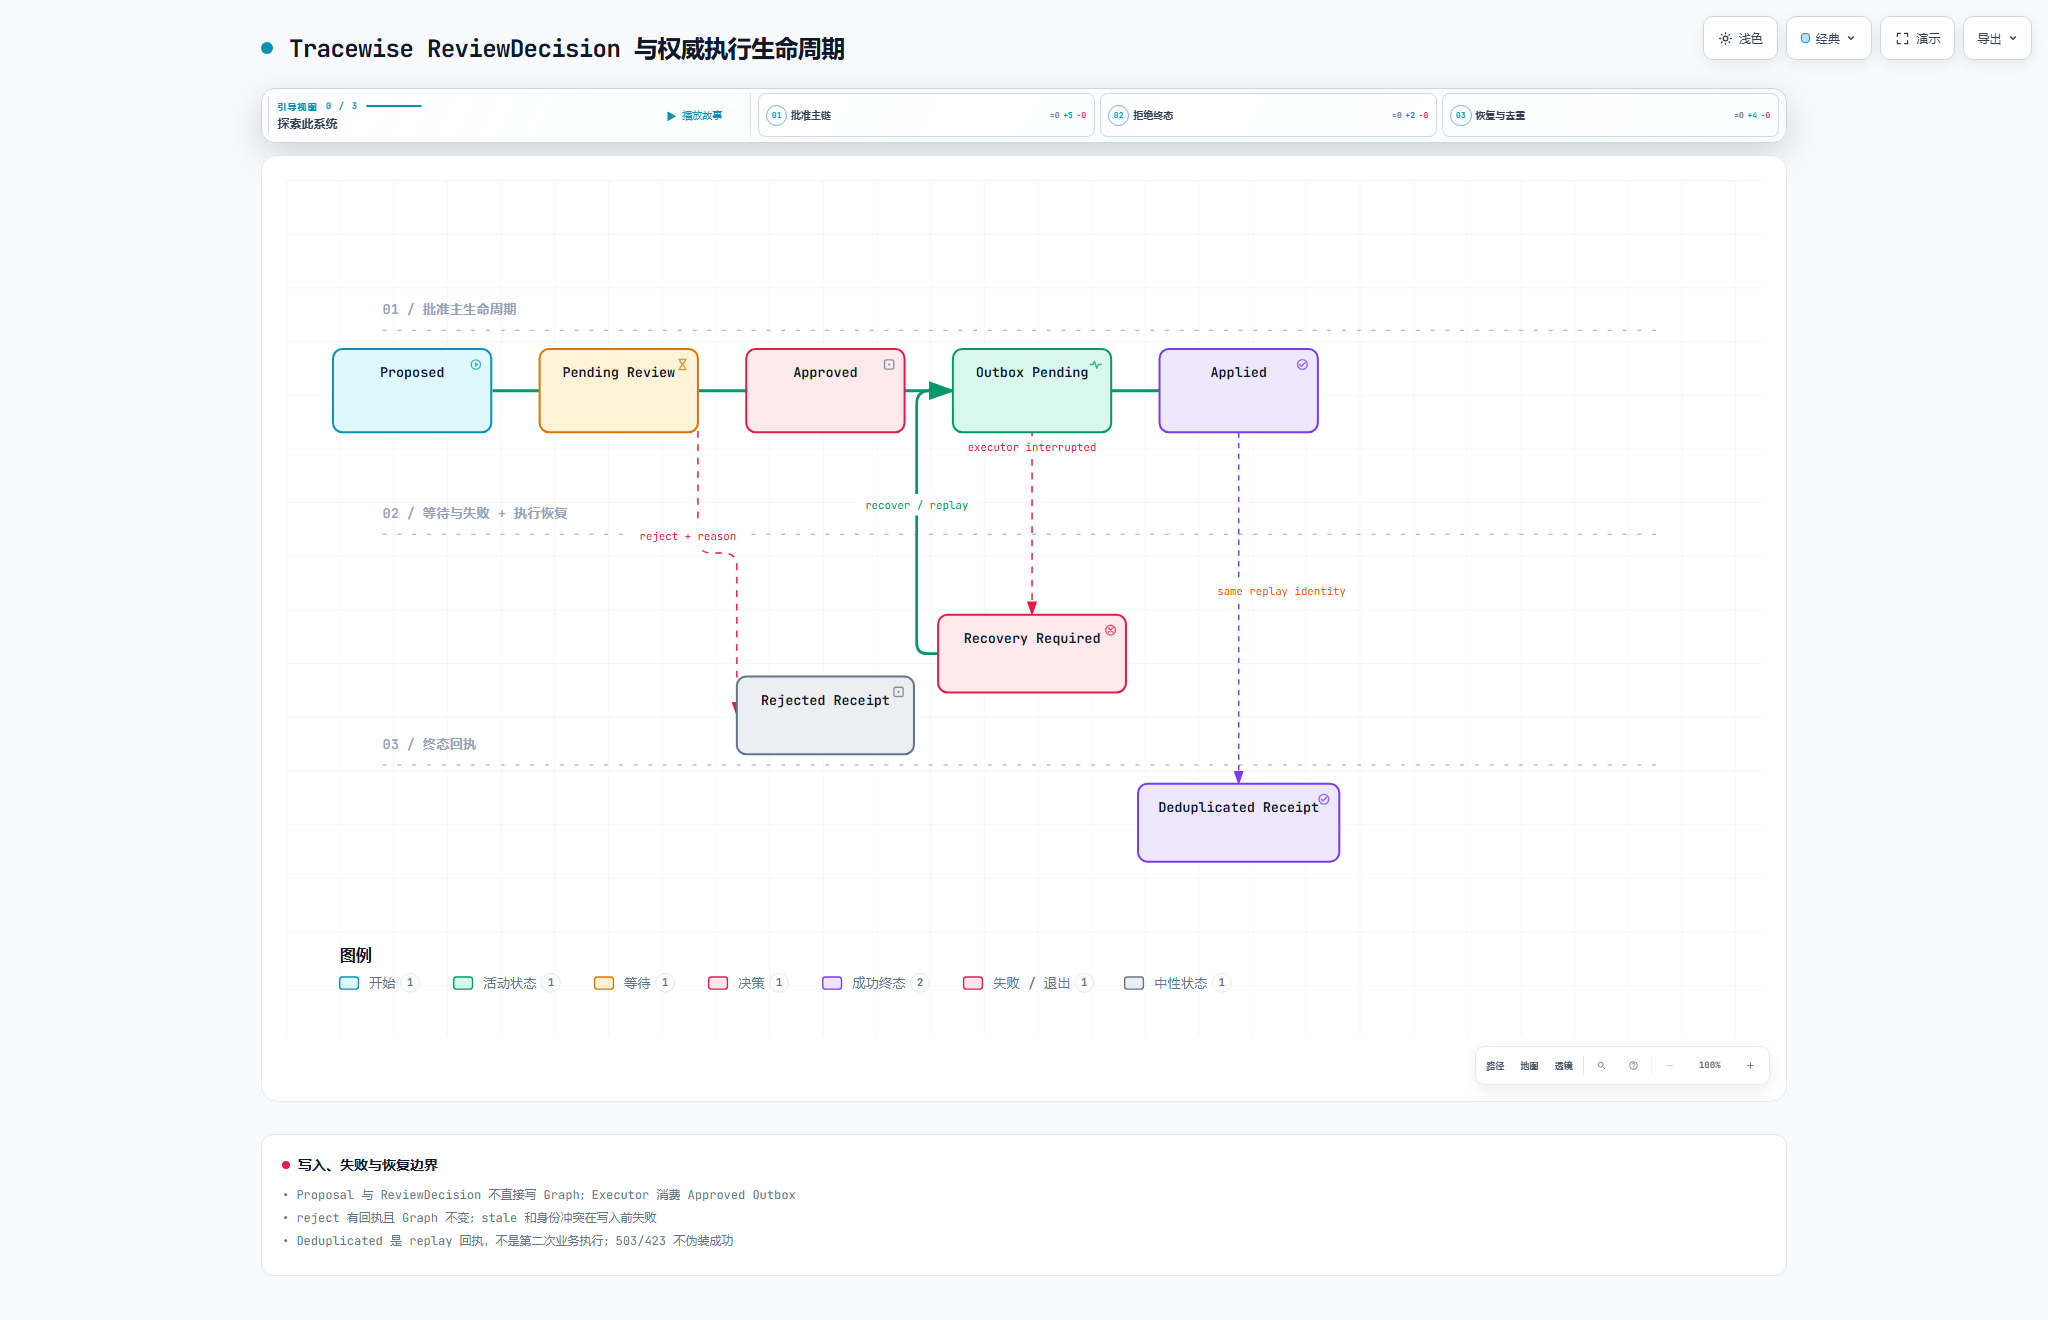Screen dimensions: 2048x1320
Task: Toggle the 地图 map mode
Action: 1529,1066
